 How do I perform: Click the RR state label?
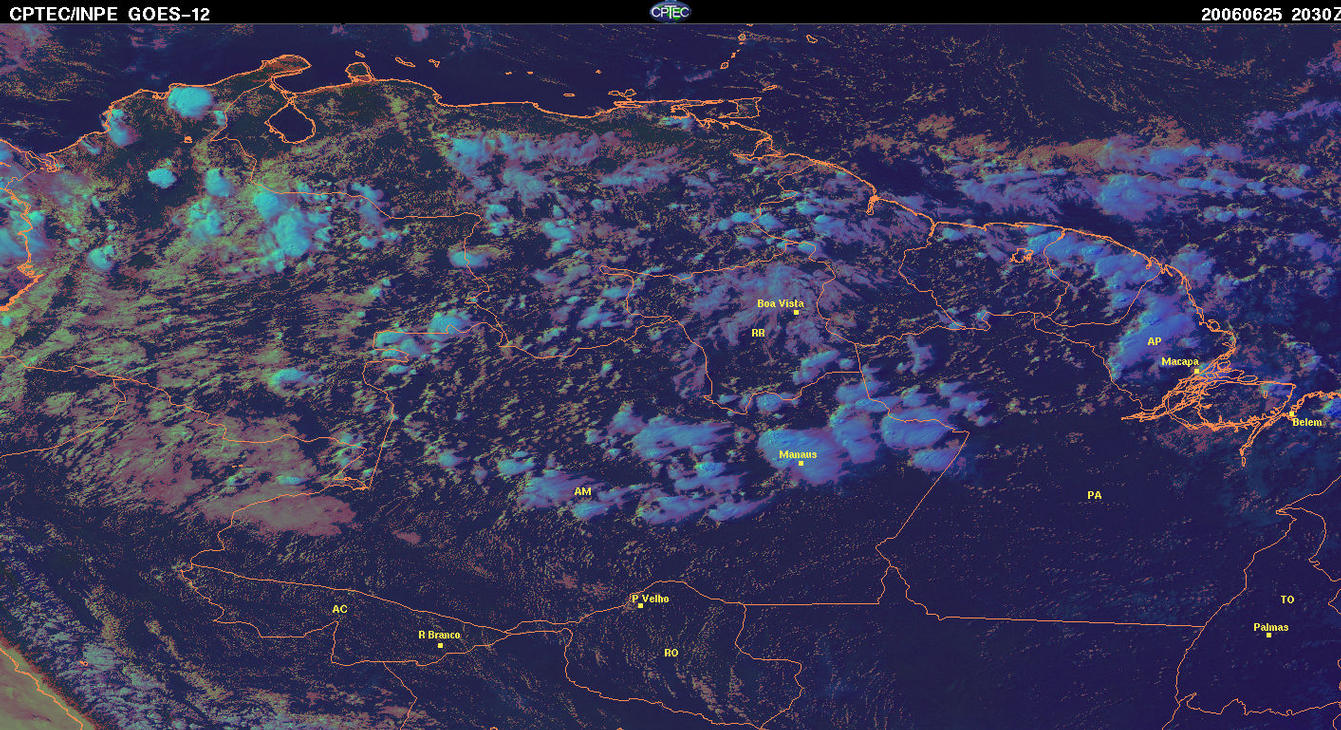click(x=758, y=333)
